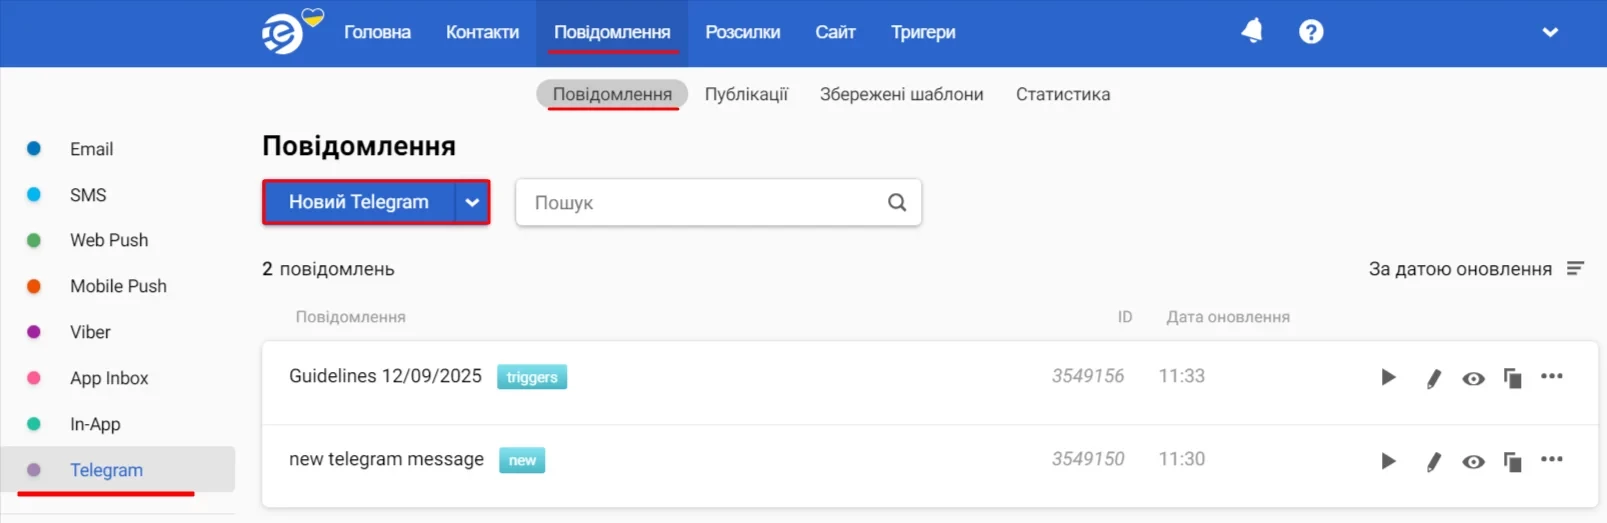
Task: Copy the Guidelines 12/09/2025 message
Action: 1512,378
